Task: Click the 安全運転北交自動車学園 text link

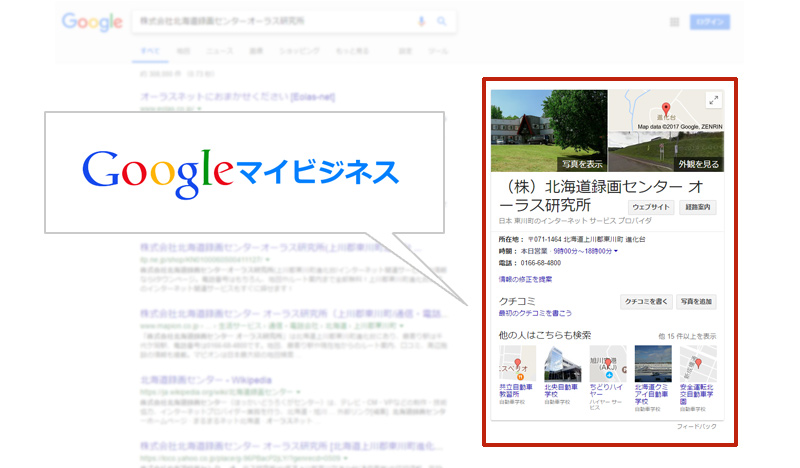Action: coord(696,395)
